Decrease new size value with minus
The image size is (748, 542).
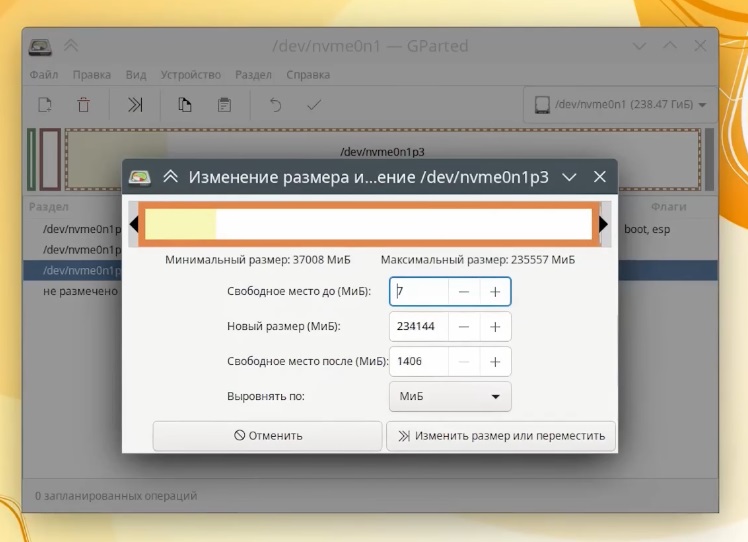click(x=464, y=327)
